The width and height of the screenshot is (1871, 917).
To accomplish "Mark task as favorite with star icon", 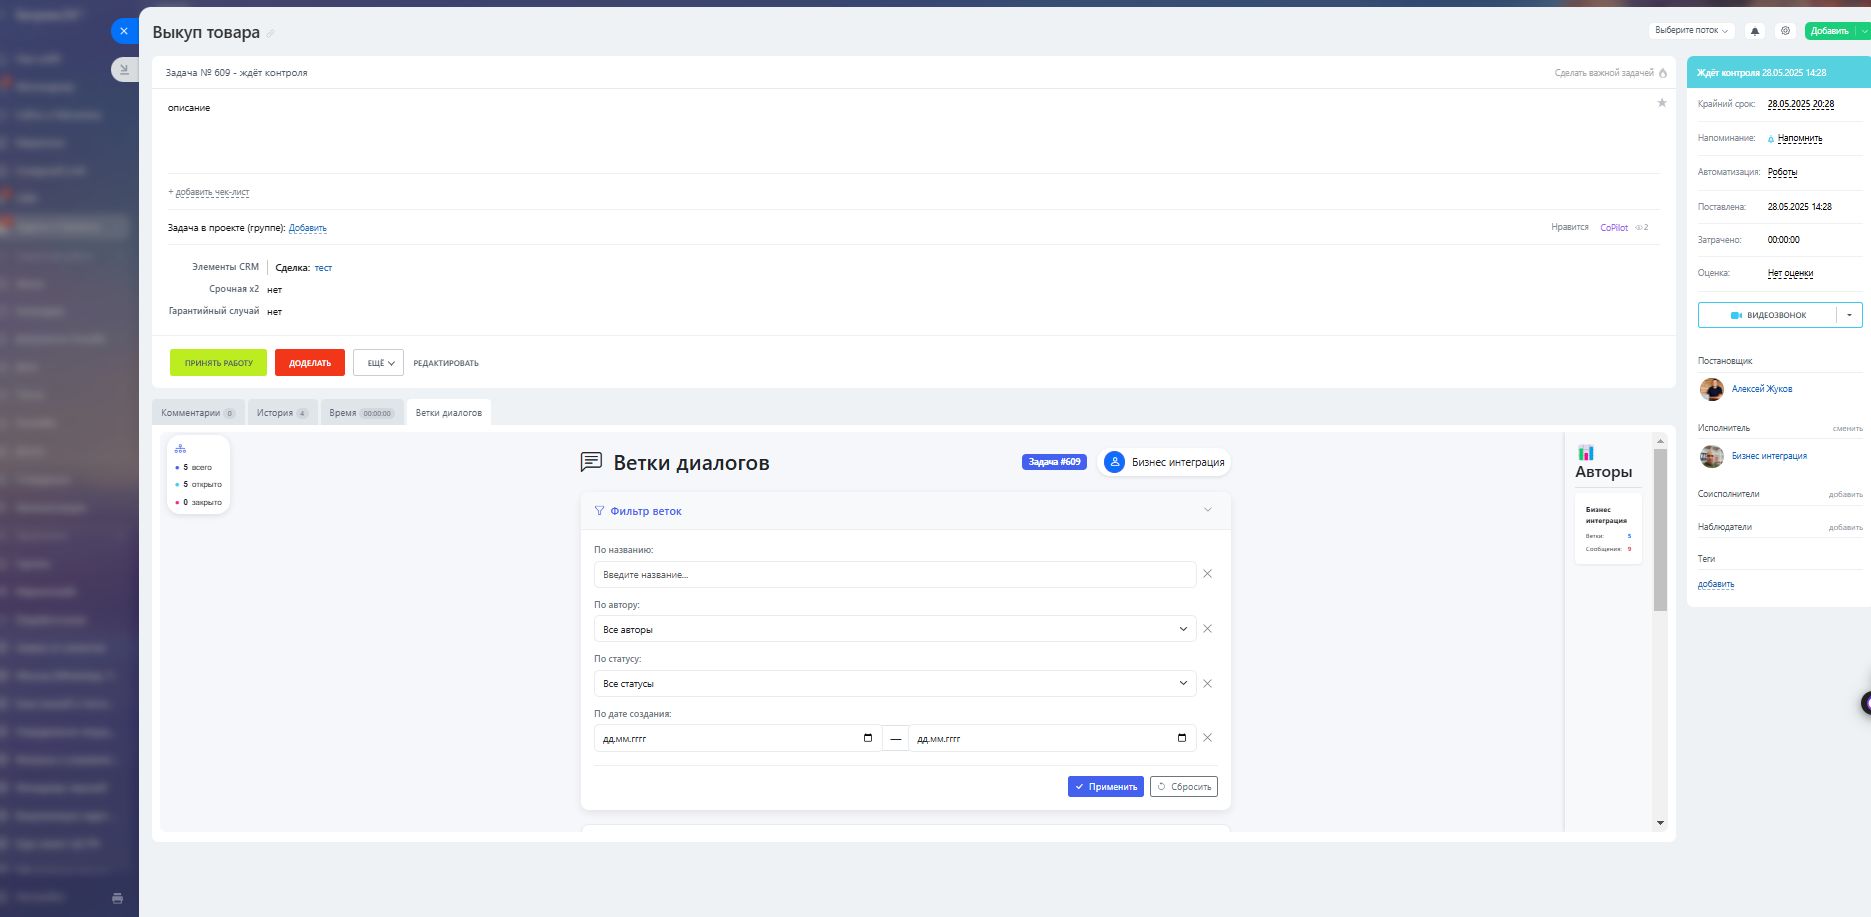I will (1662, 103).
